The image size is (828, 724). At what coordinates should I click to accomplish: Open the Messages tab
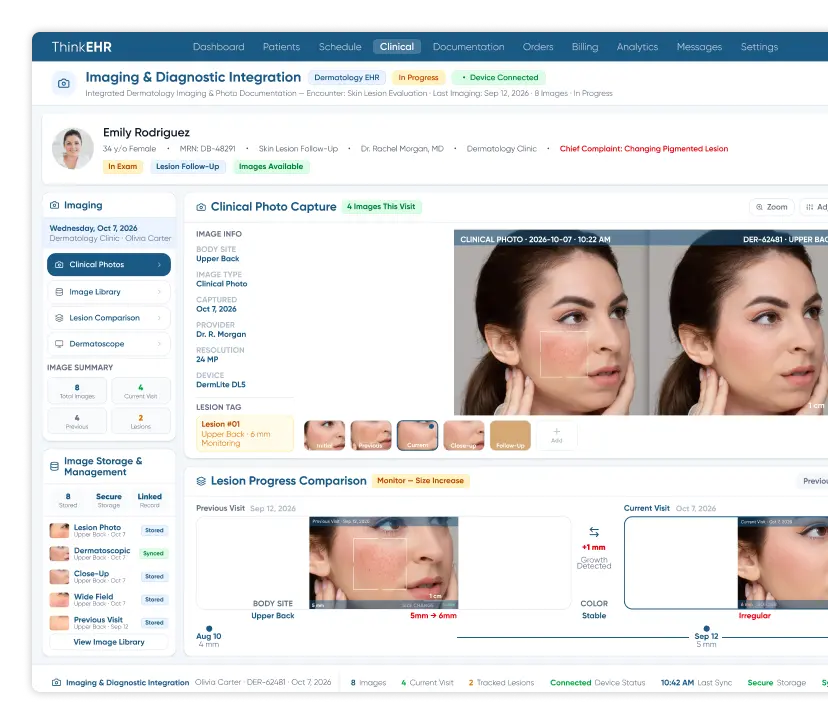(x=699, y=46)
